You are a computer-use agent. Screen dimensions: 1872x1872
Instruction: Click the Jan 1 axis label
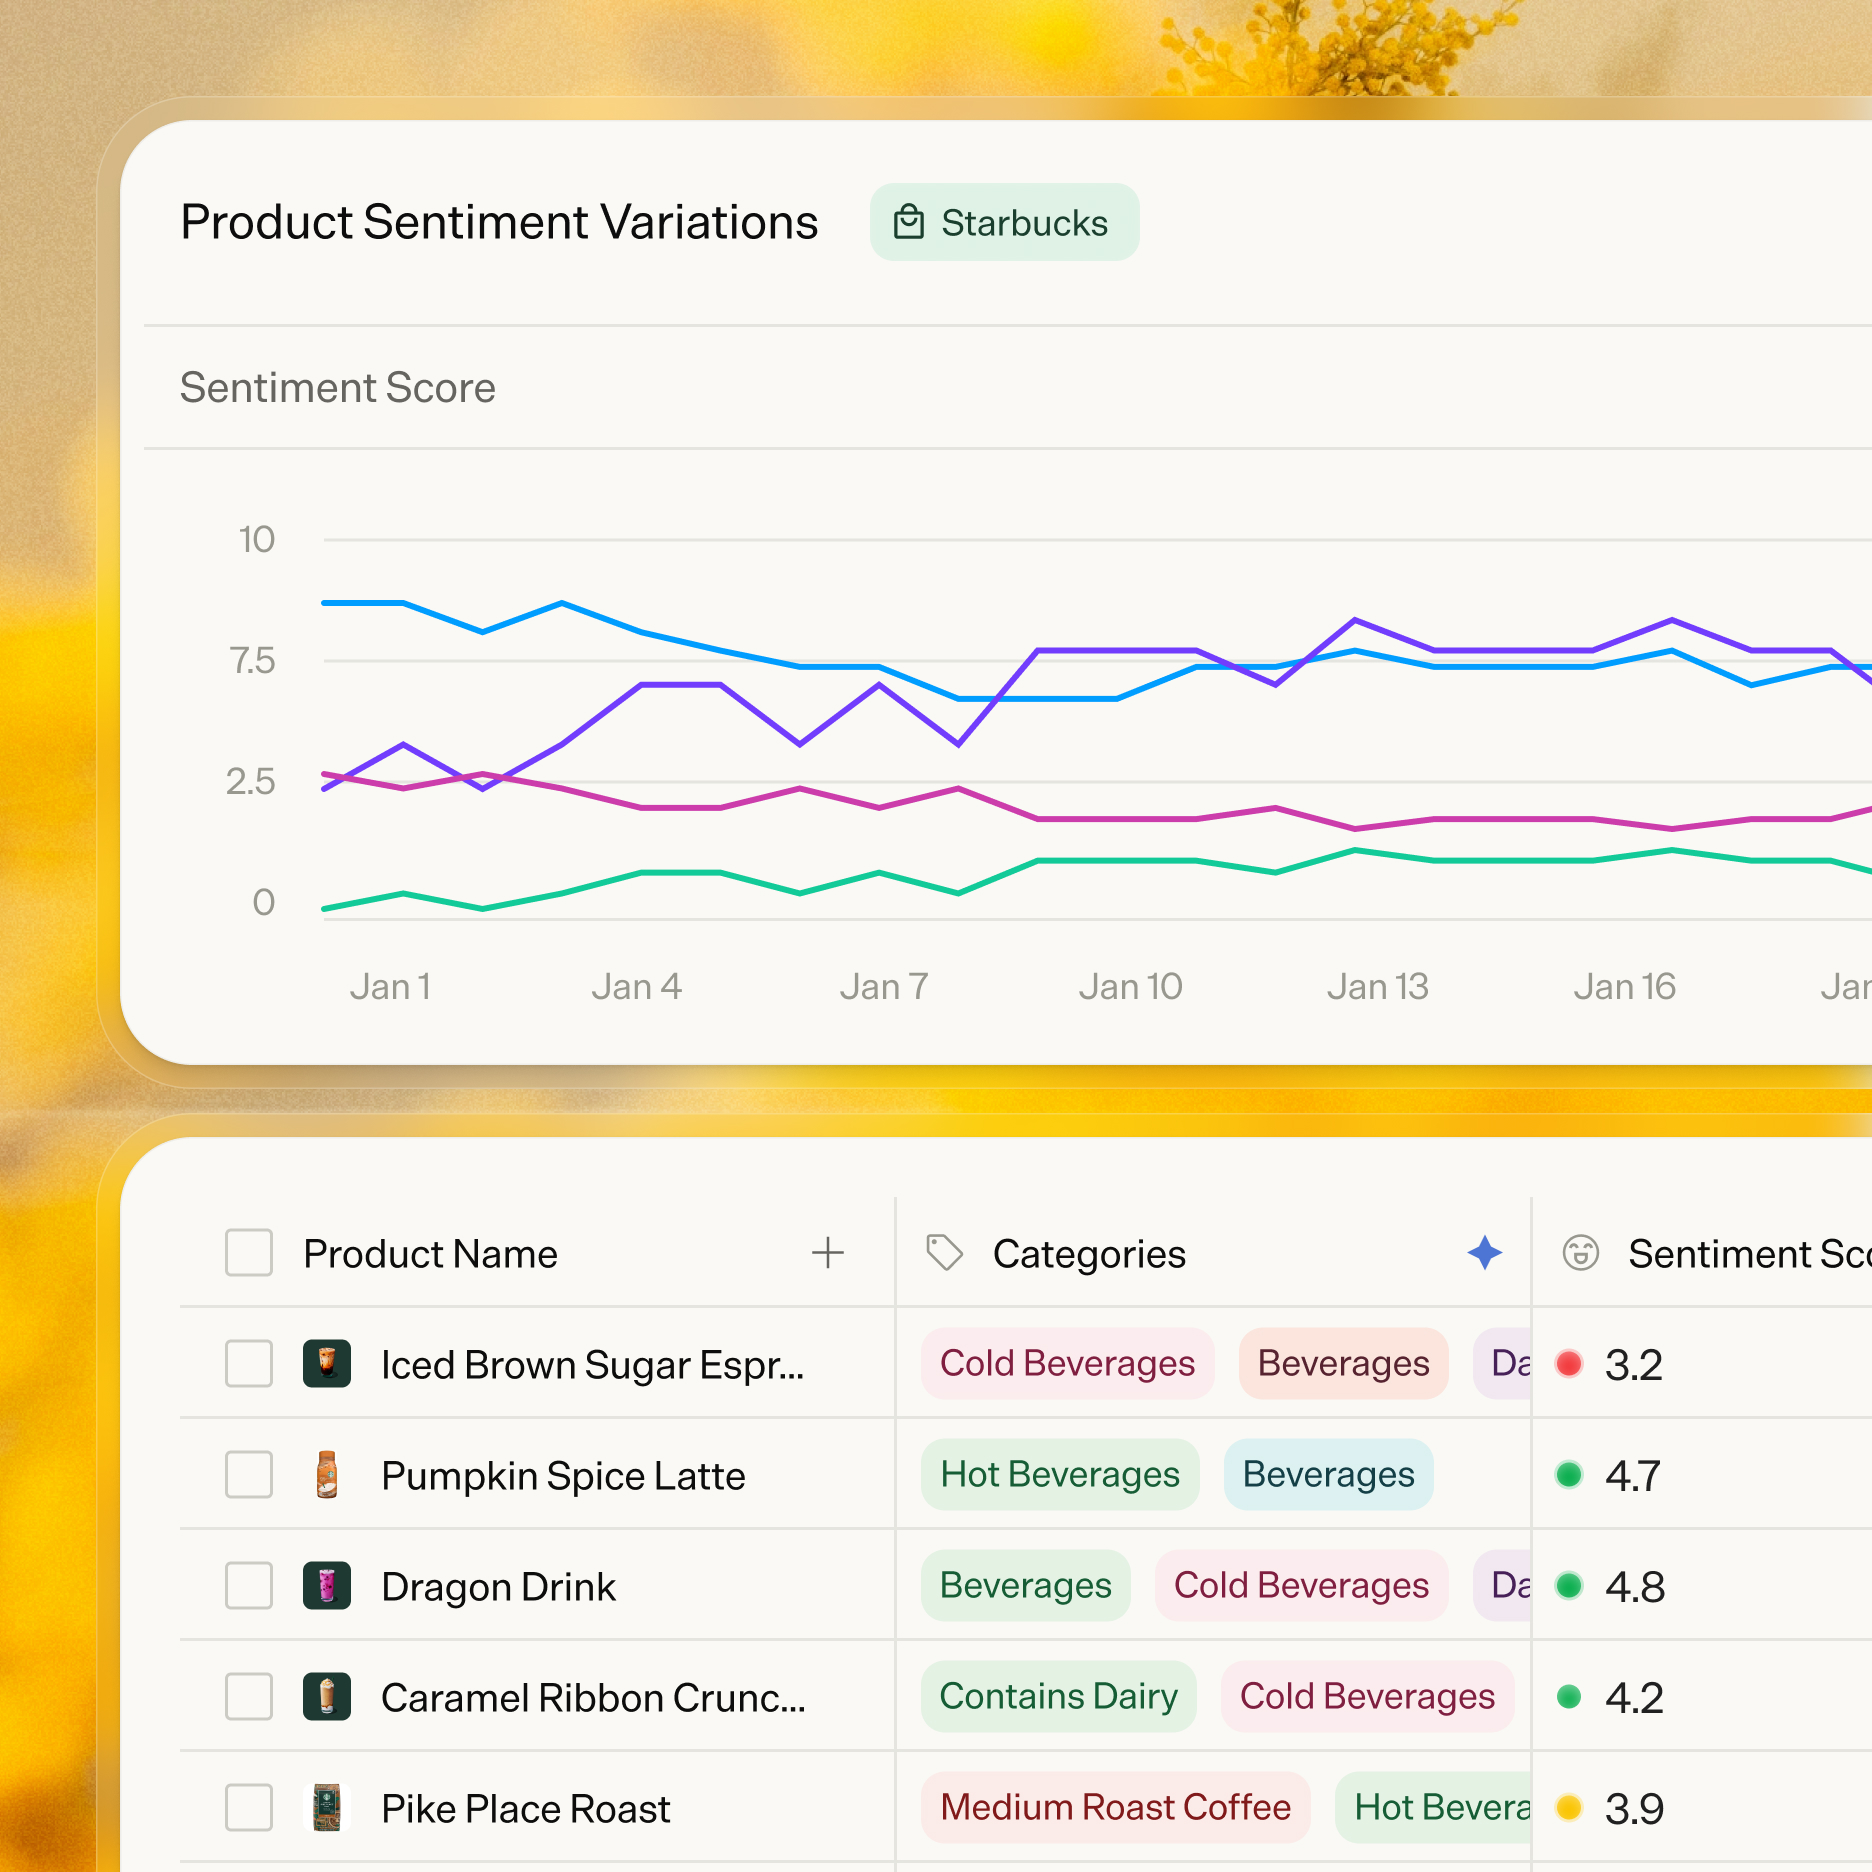tap(390, 987)
